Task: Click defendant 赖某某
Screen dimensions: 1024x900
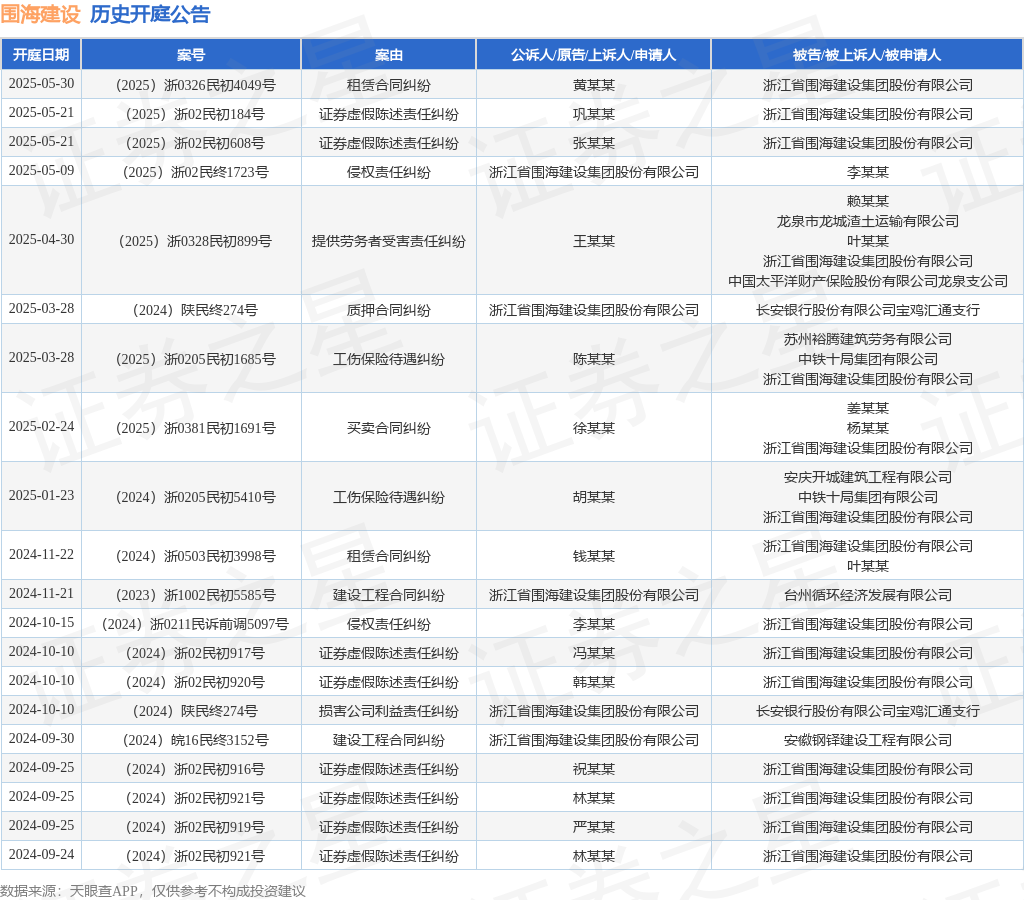Action: coord(867,201)
